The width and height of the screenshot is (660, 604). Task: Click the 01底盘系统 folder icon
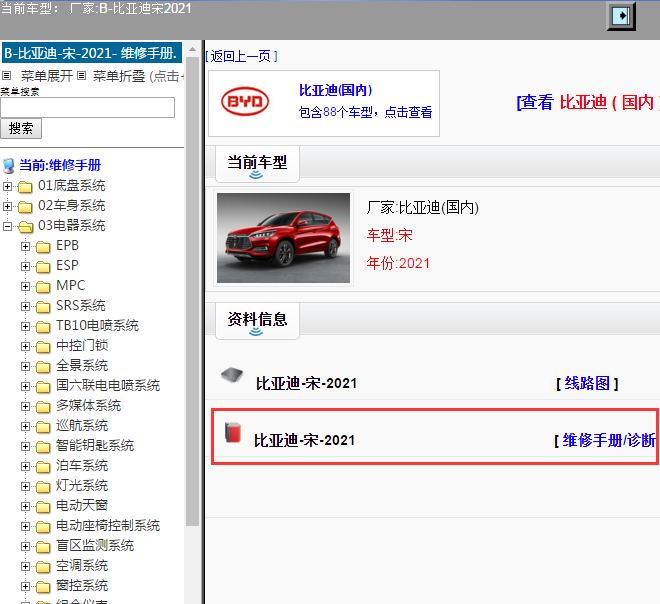click(x=25, y=186)
